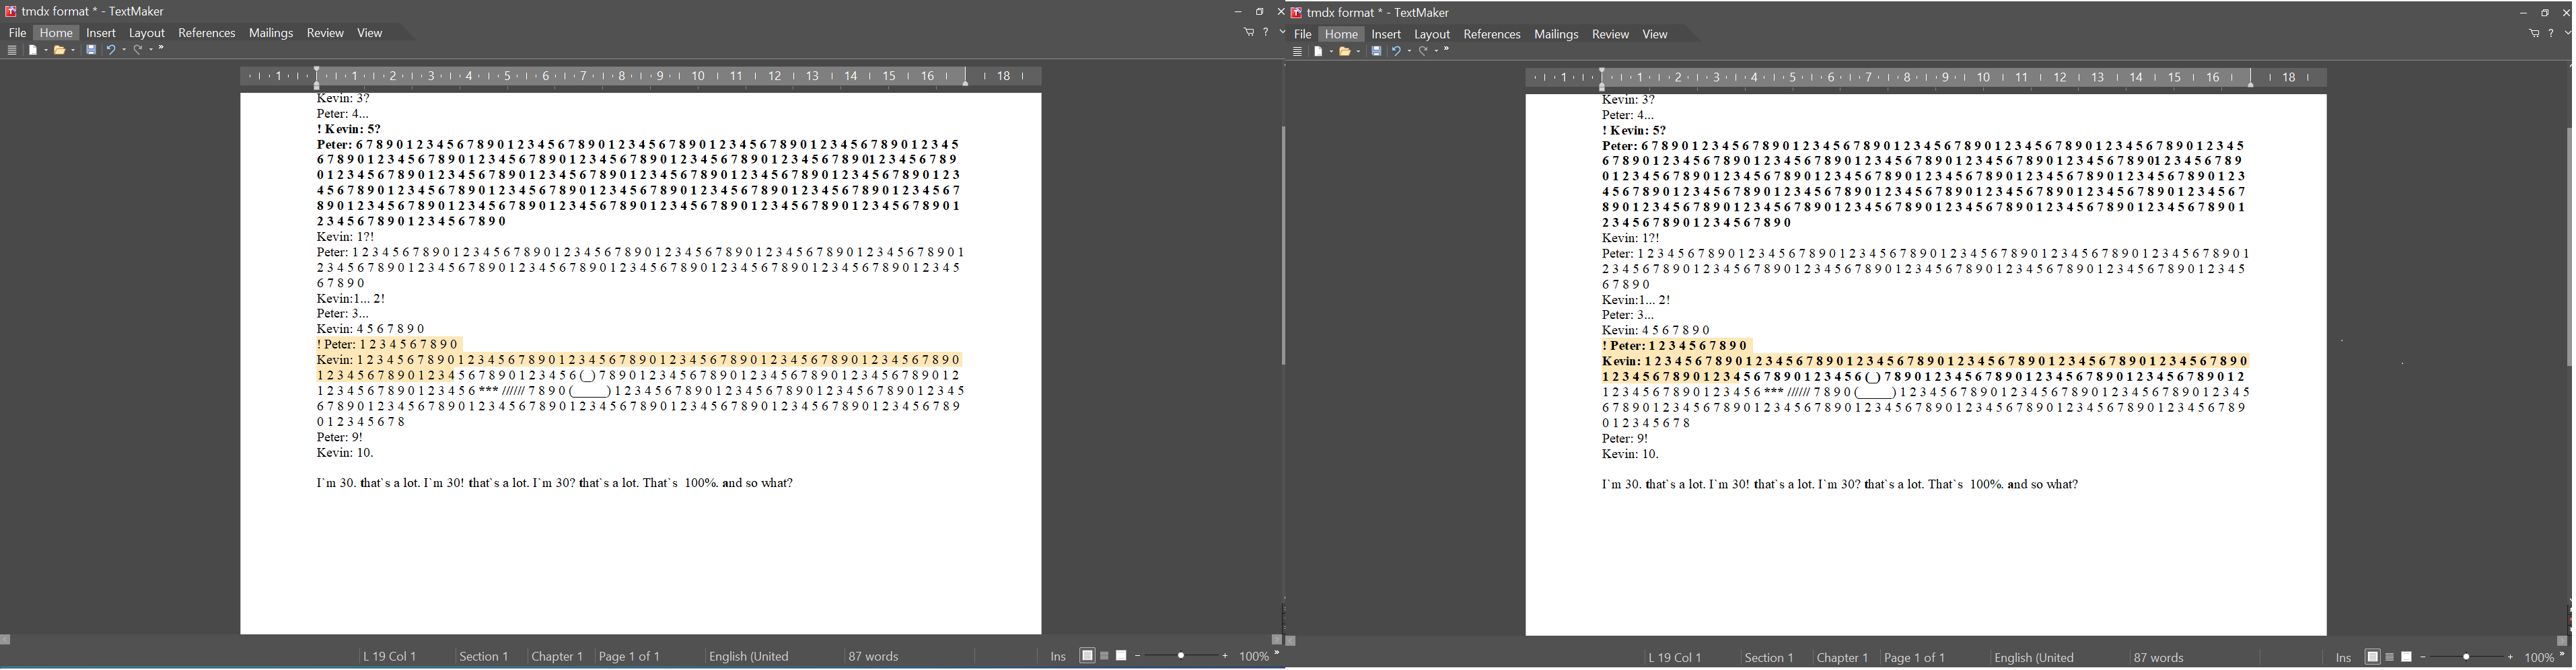Screen dimensions: 2576x670
Task: Click the Redo arrow in the right window
Action: (1424, 52)
